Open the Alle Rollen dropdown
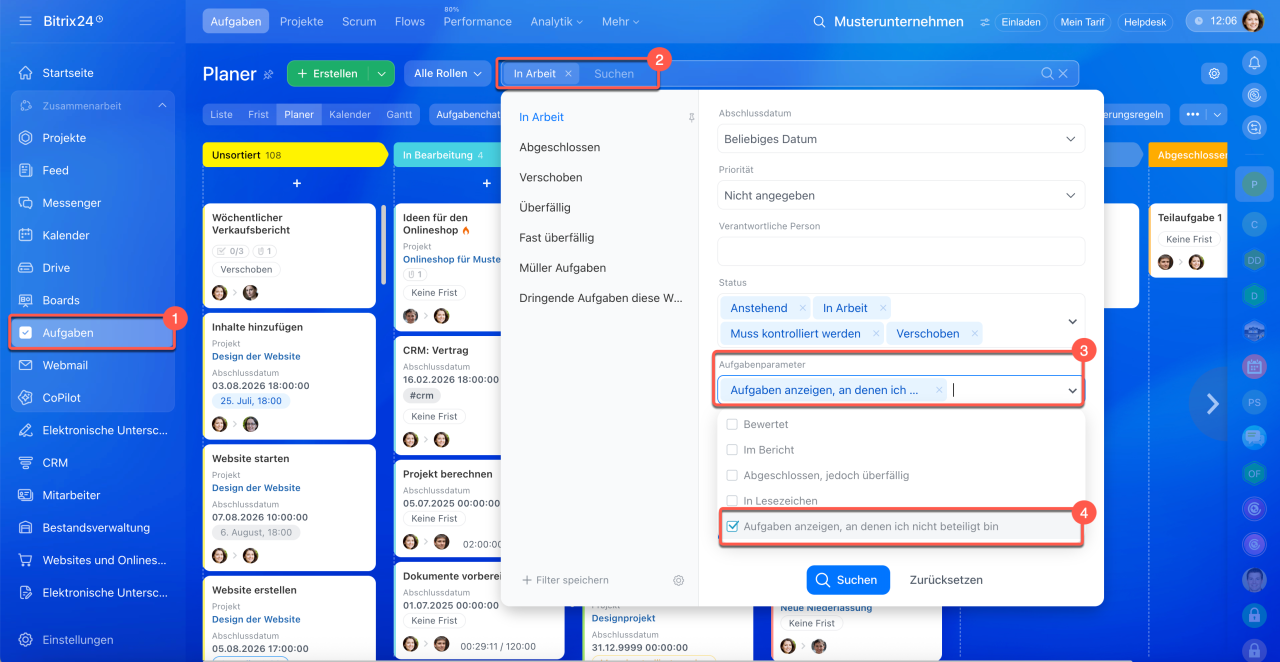The width and height of the screenshot is (1280, 662). [447, 73]
